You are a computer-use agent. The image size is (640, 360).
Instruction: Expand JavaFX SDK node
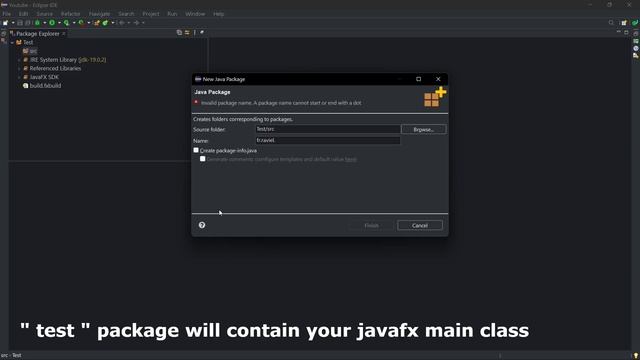click(x=19, y=77)
